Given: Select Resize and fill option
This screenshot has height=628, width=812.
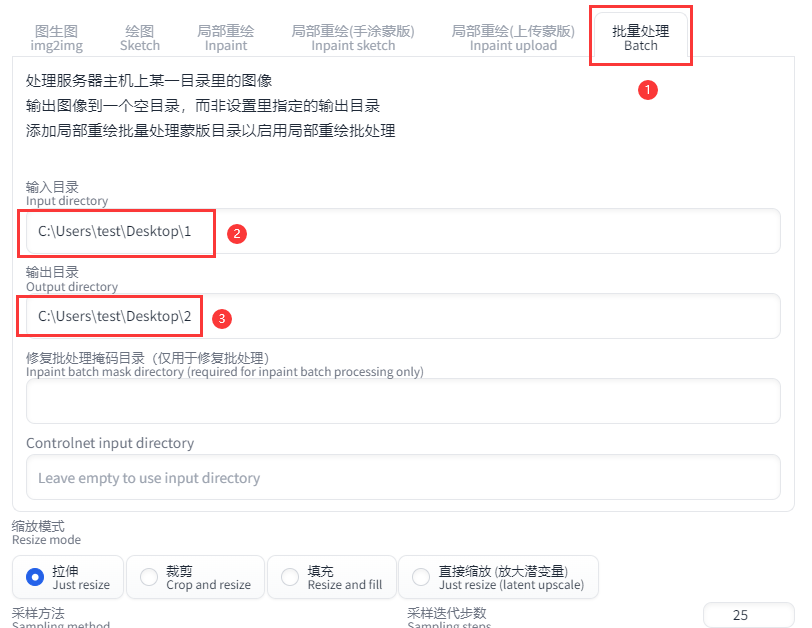Looking at the screenshot, I should pyautogui.click(x=332, y=577).
